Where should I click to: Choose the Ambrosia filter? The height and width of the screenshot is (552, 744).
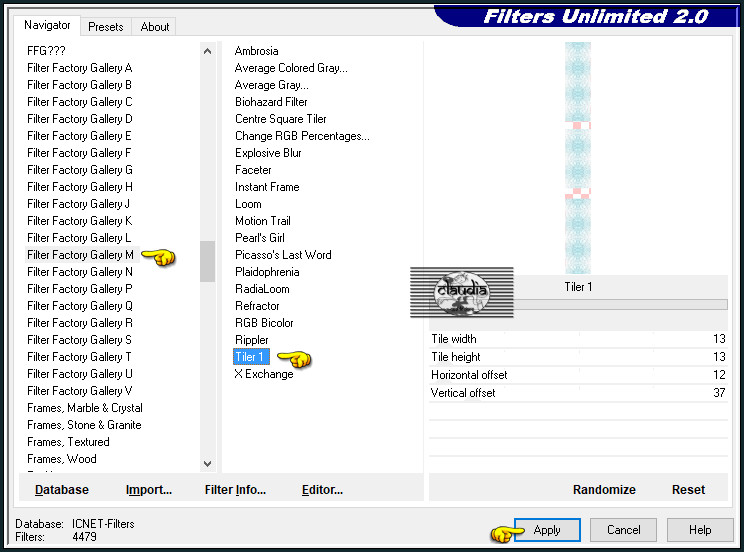(x=256, y=51)
